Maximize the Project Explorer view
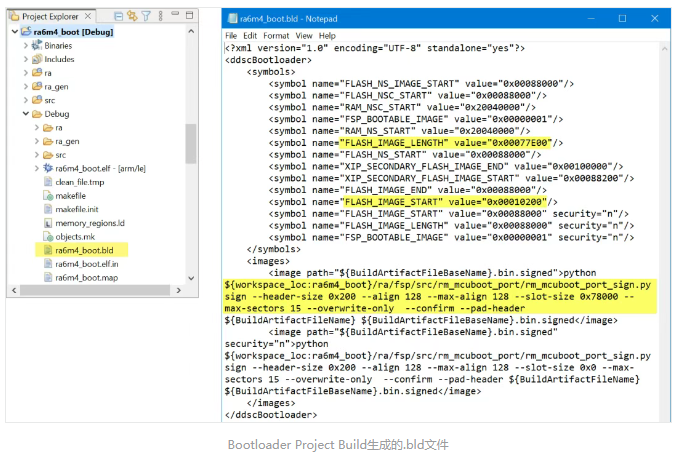The image size is (678, 467). click(189, 16)
